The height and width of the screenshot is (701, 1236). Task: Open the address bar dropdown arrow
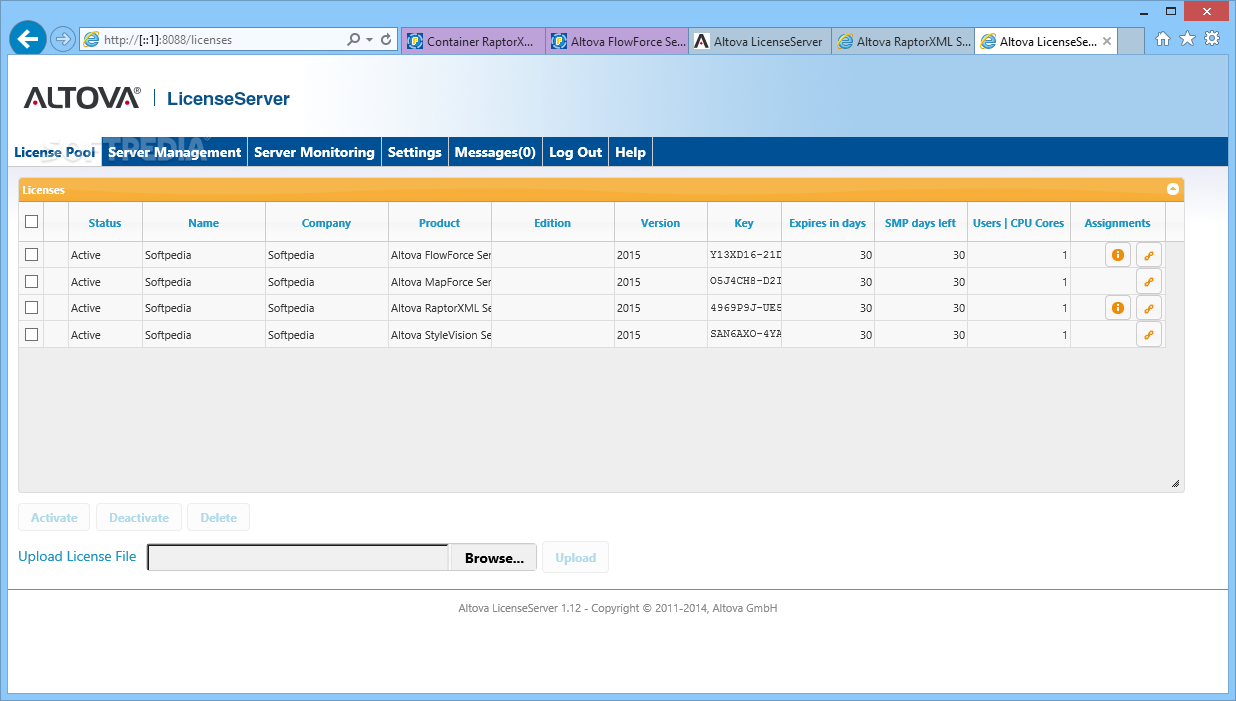coord(369,40)
